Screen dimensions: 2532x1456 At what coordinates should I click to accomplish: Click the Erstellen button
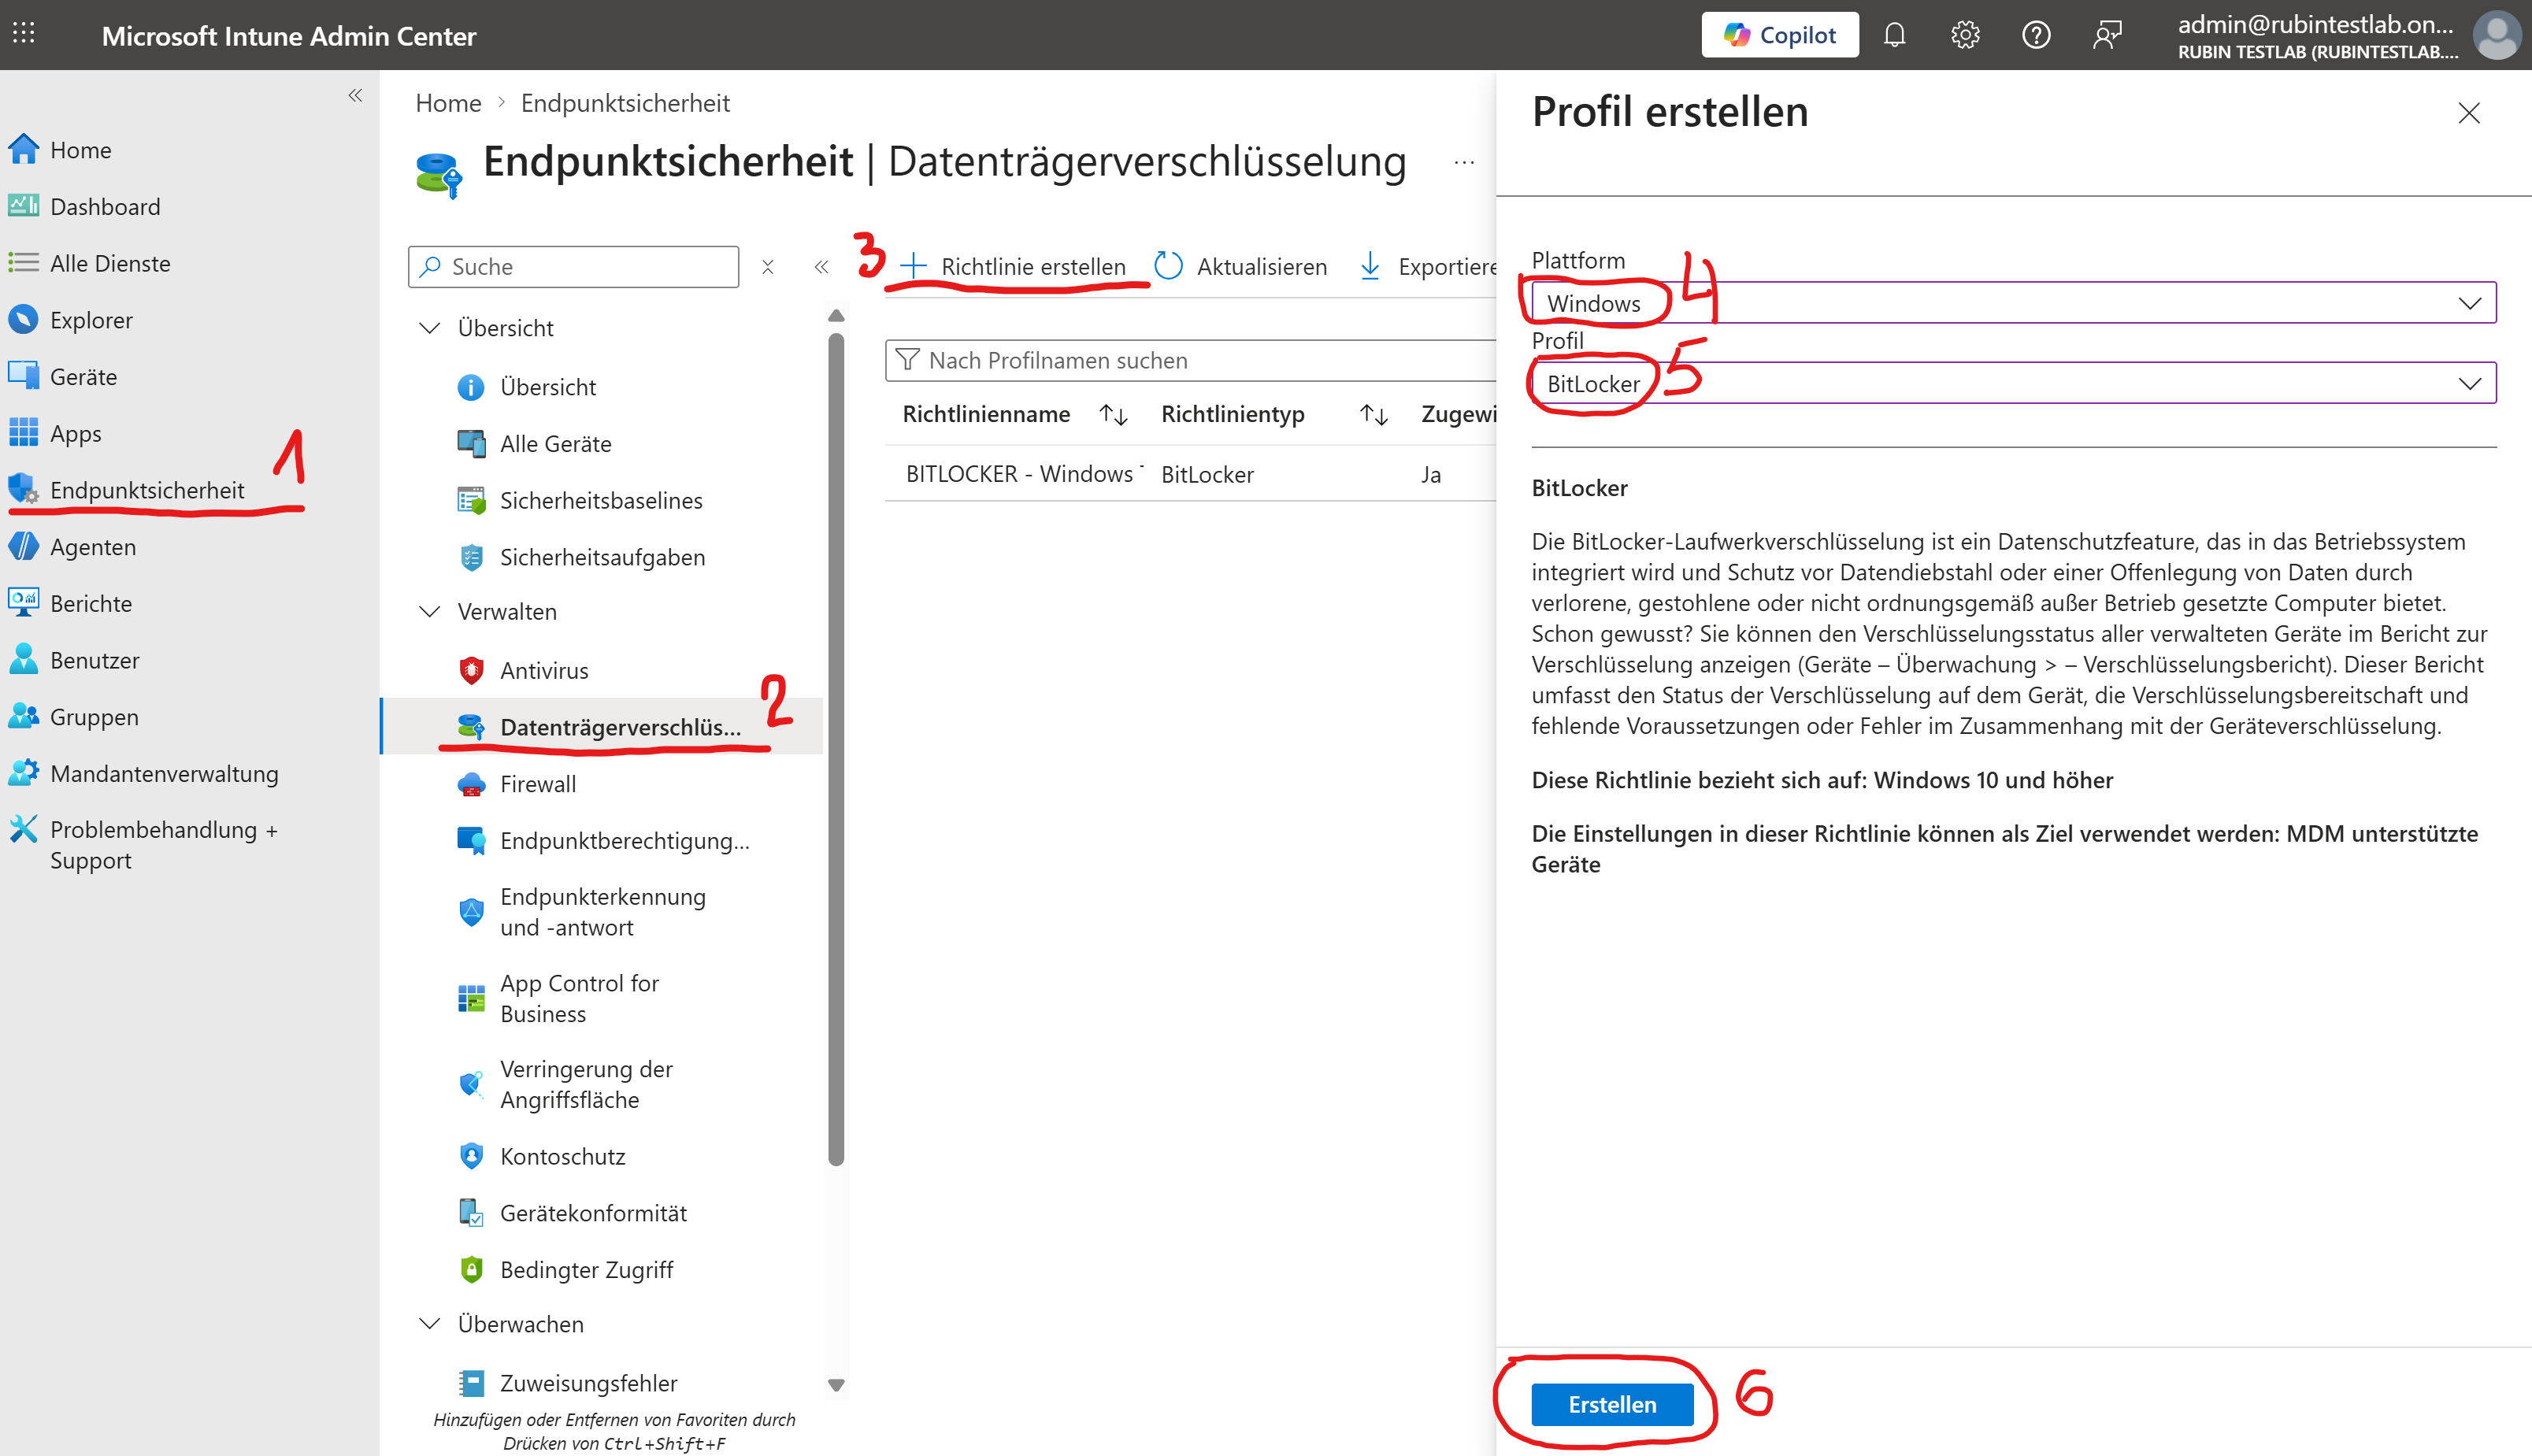click(x=1611, y=1404)
